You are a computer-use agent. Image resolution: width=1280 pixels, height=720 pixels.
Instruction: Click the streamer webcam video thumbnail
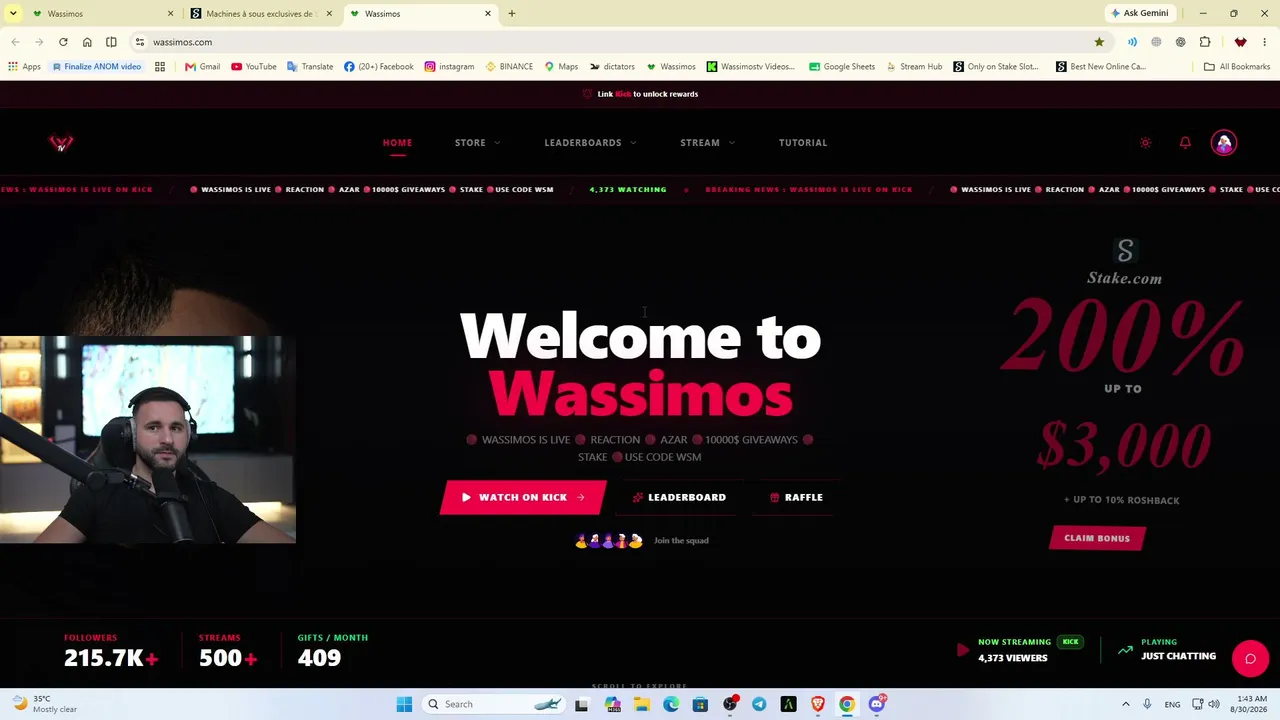(148, 440)
